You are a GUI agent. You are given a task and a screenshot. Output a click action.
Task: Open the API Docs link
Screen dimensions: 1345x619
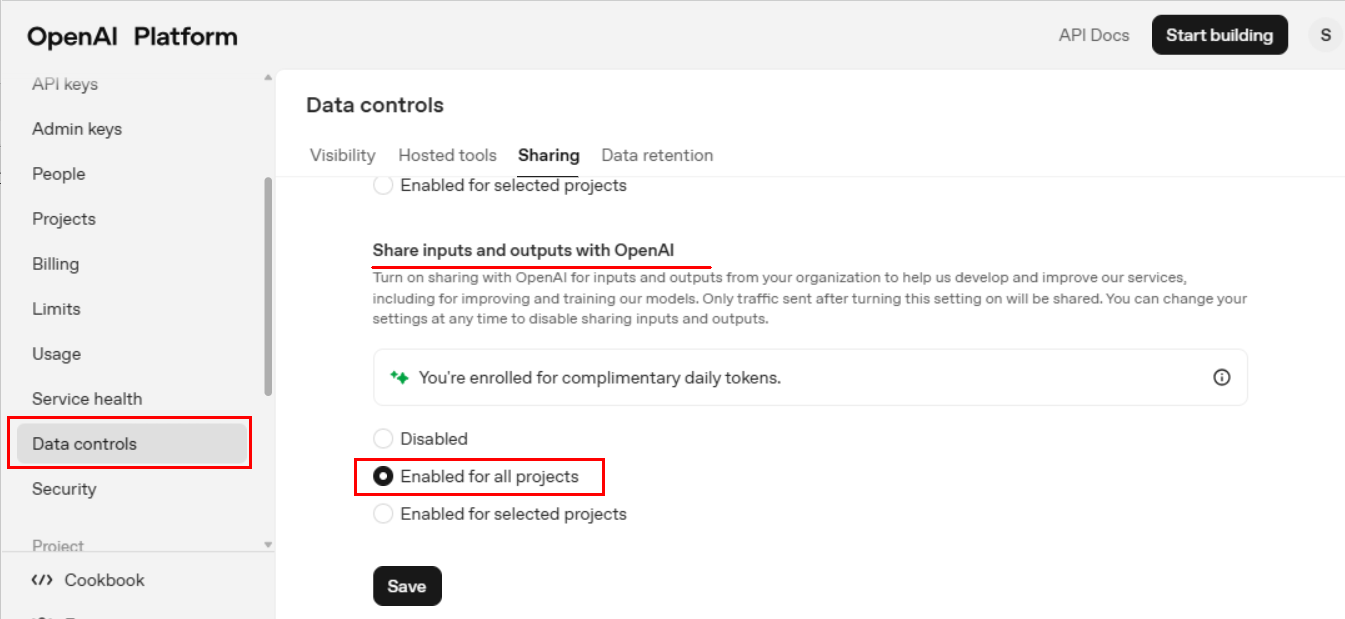click(x=1094, y=35)
